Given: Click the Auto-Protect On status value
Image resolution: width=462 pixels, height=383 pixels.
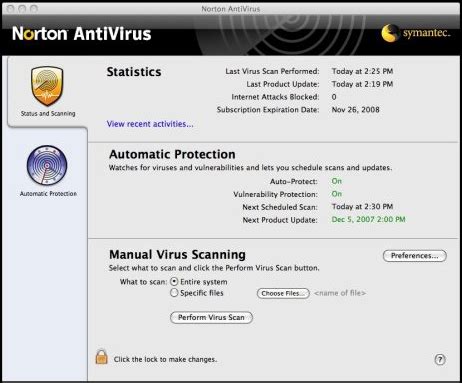Looking at the screenshot, I should [337, 181].
